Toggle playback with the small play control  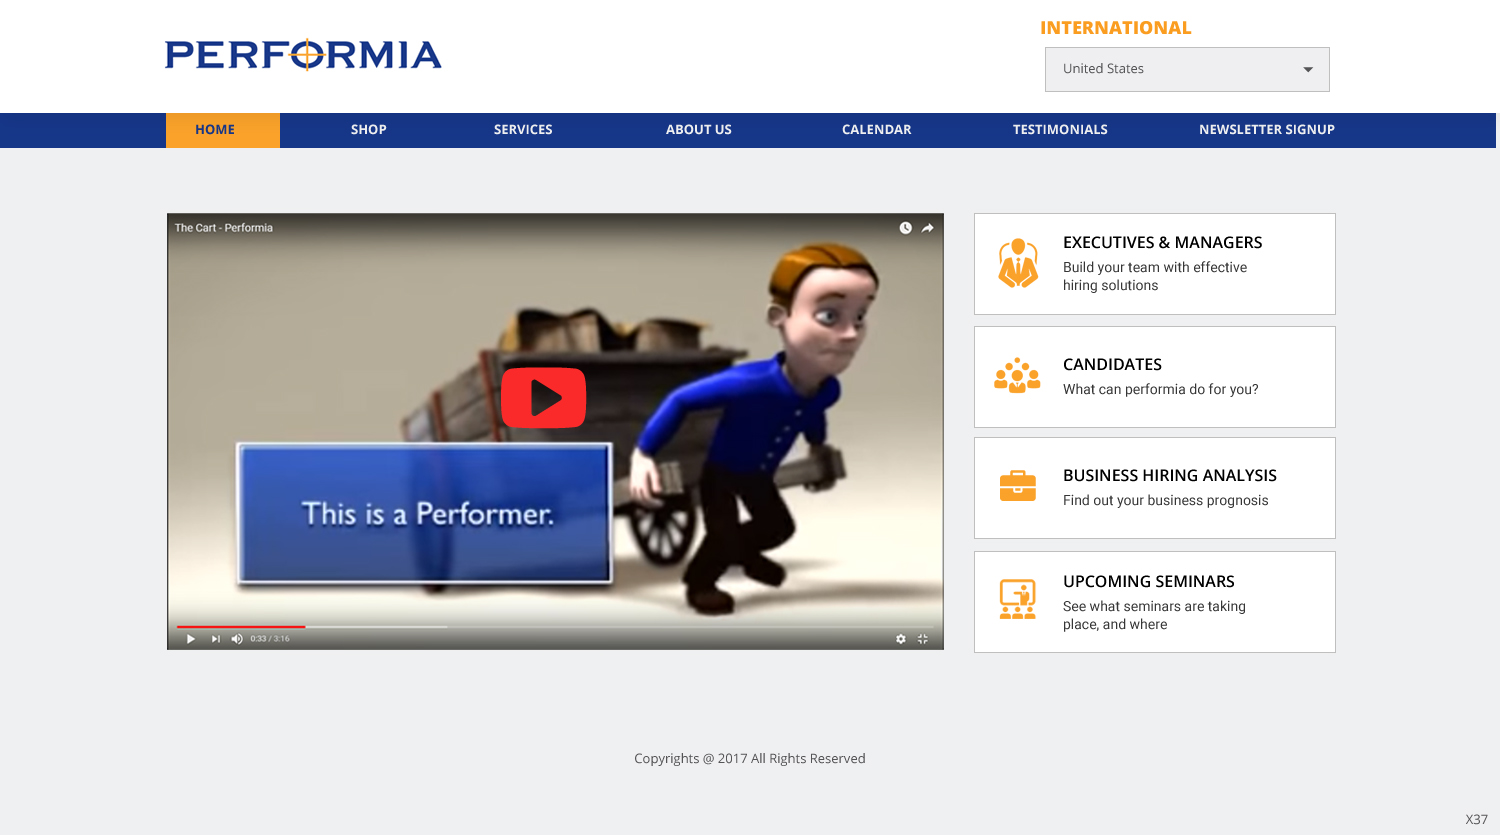[190, 639]
